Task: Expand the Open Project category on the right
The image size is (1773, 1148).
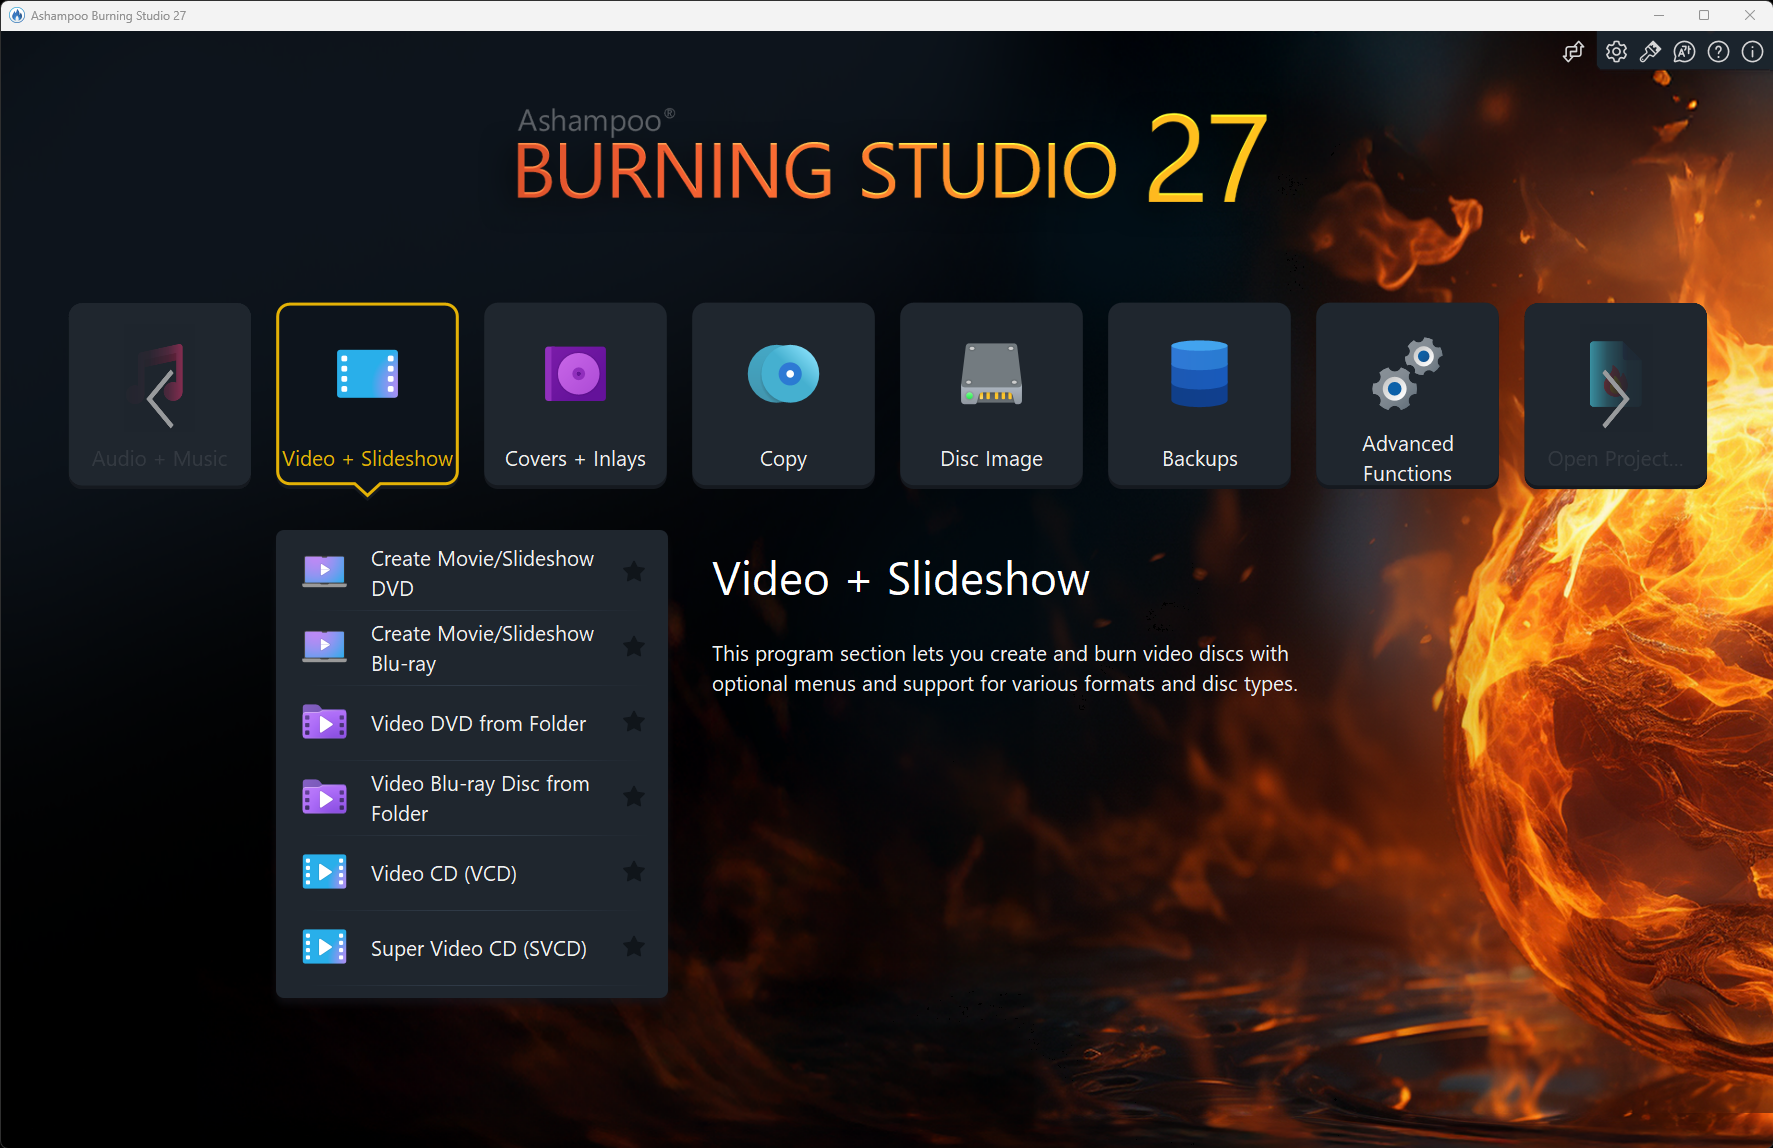Action: (x=1614, y=395)
